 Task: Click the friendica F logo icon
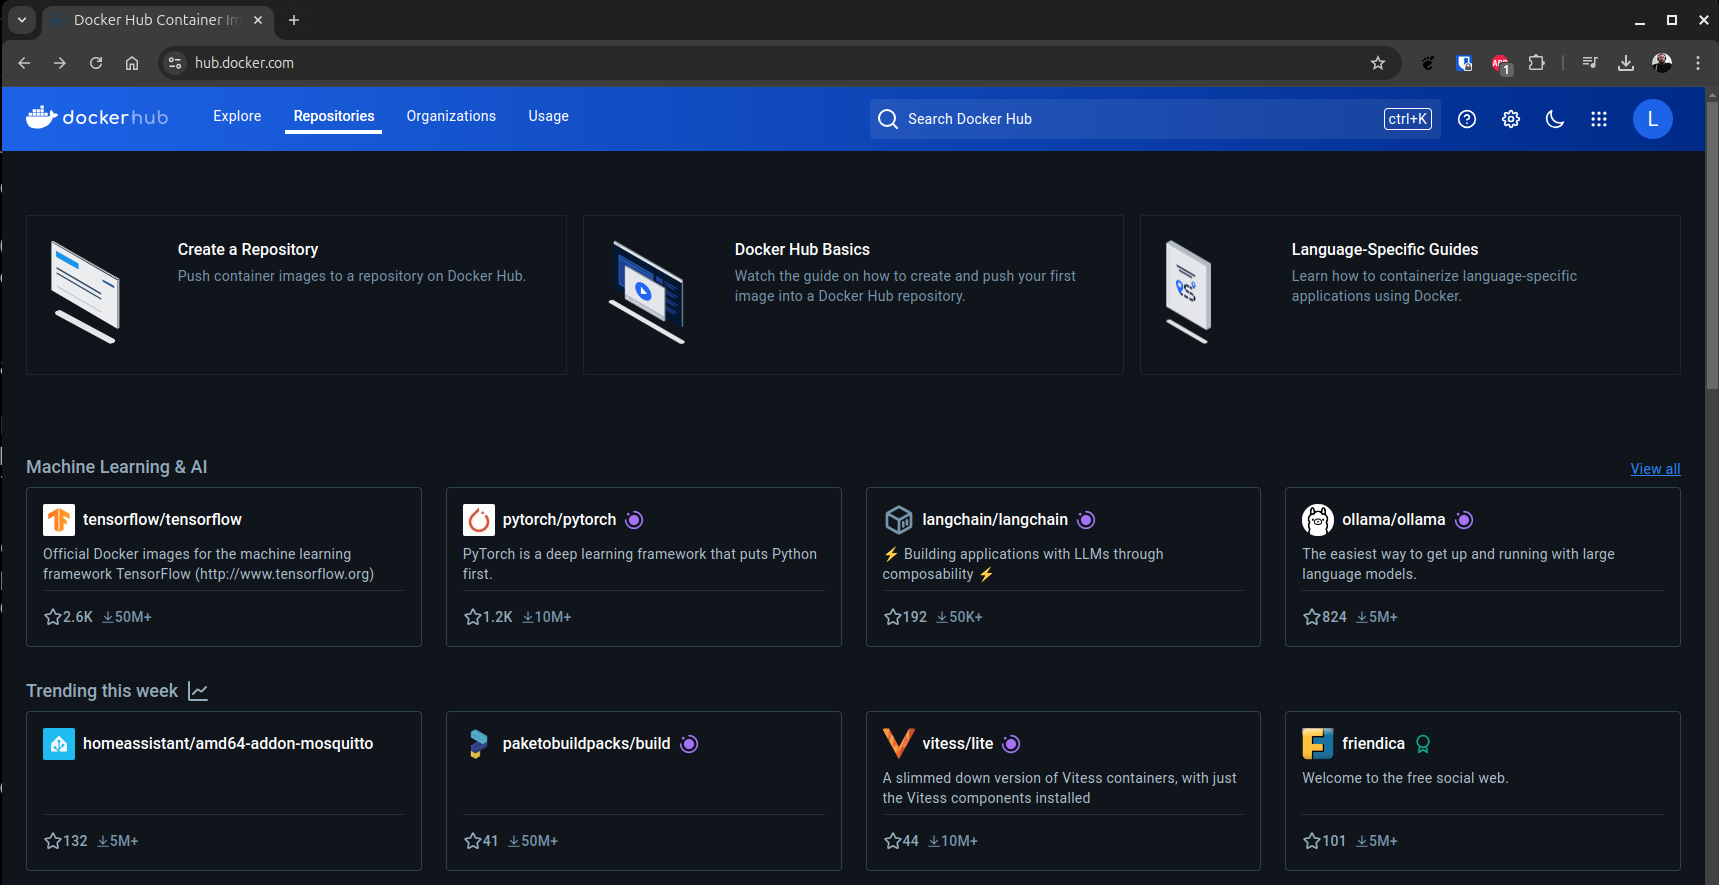click(1318, 744)
